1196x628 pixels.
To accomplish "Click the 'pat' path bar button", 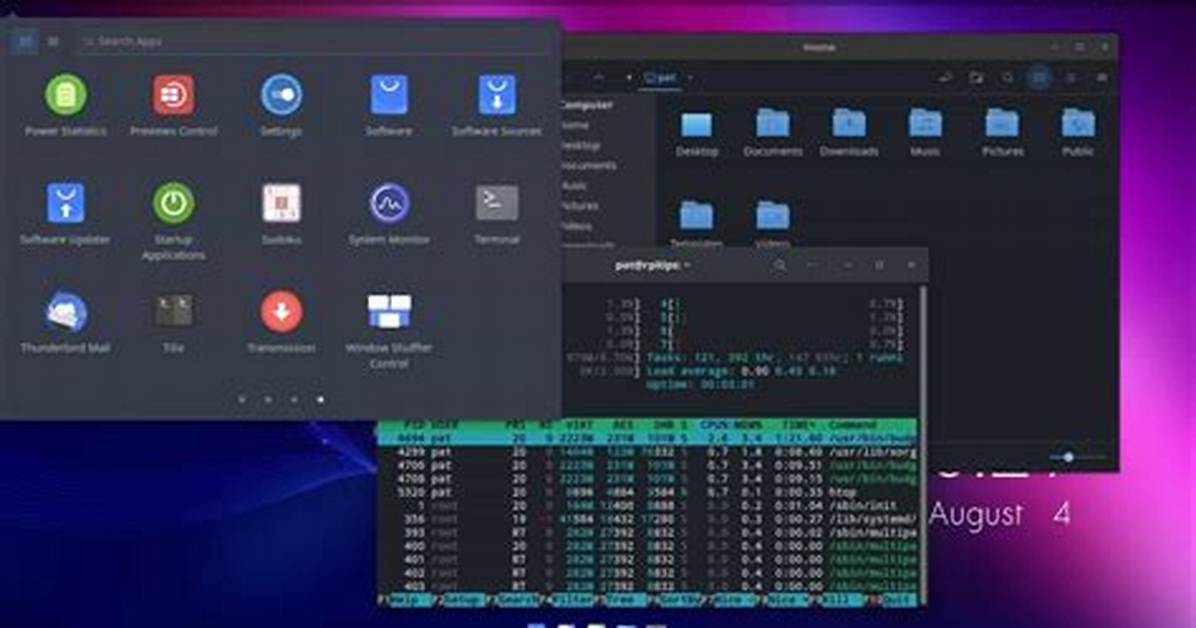I will coord(661,77).
